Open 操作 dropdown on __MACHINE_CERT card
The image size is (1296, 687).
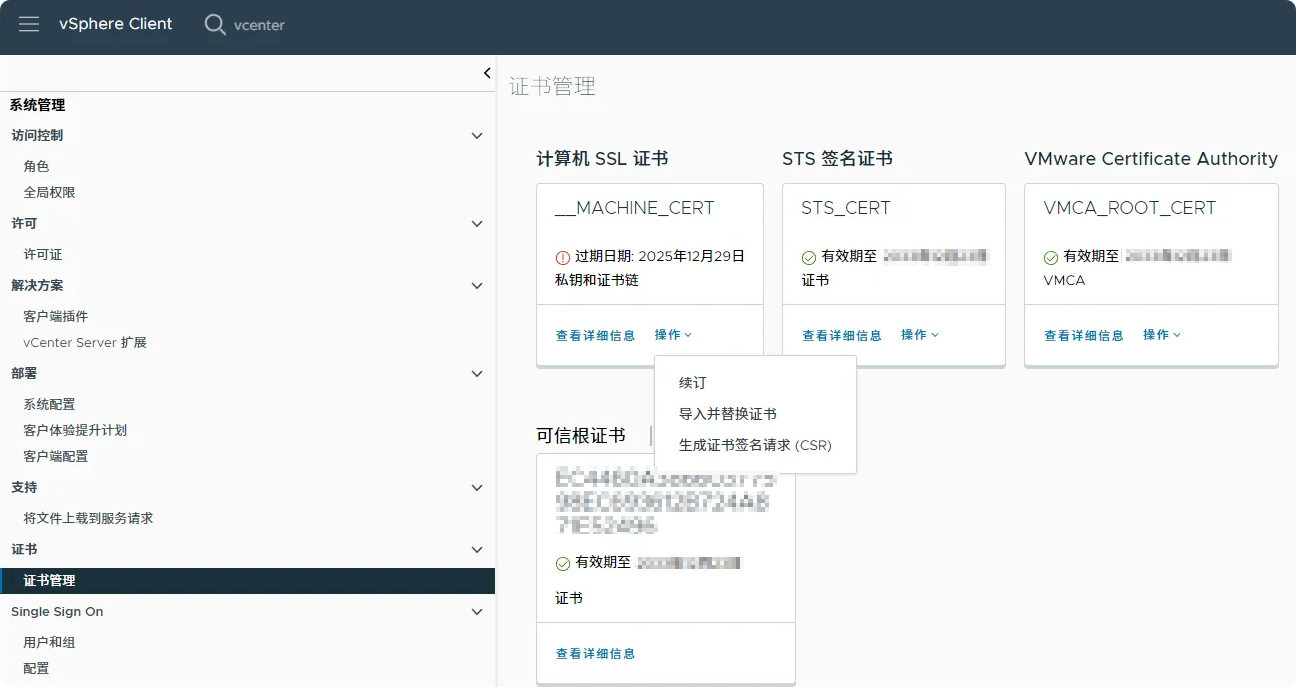pos(674,335)
